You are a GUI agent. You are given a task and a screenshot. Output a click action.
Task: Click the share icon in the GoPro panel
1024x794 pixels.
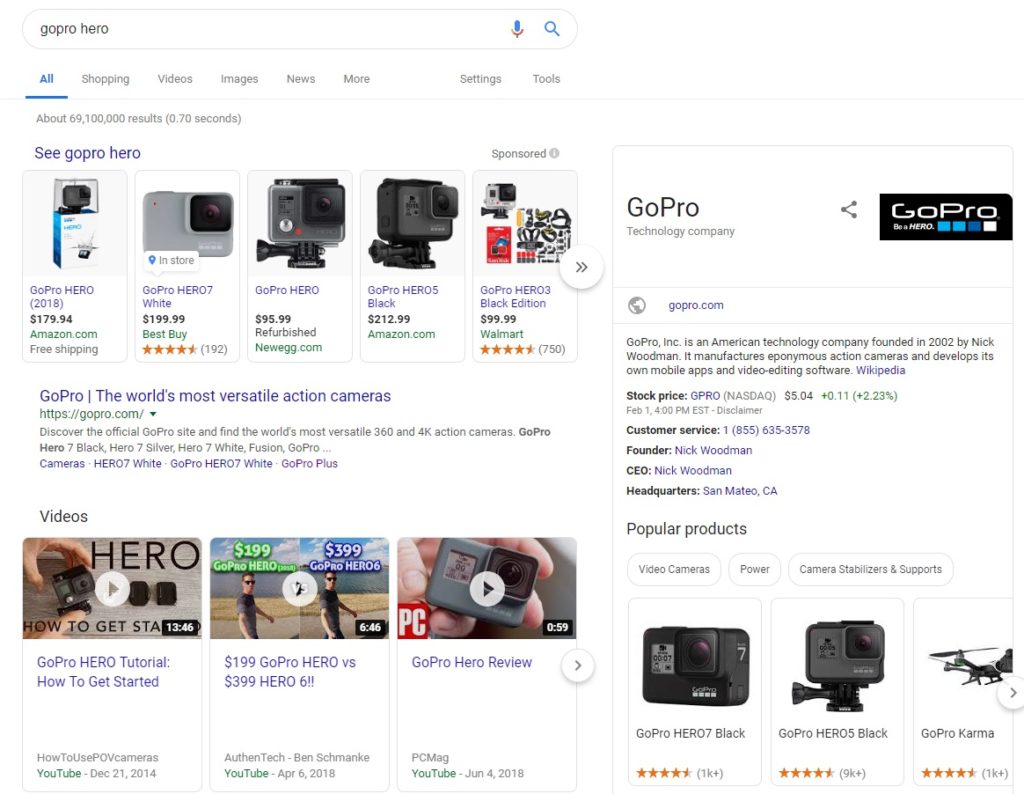[849, 210]
